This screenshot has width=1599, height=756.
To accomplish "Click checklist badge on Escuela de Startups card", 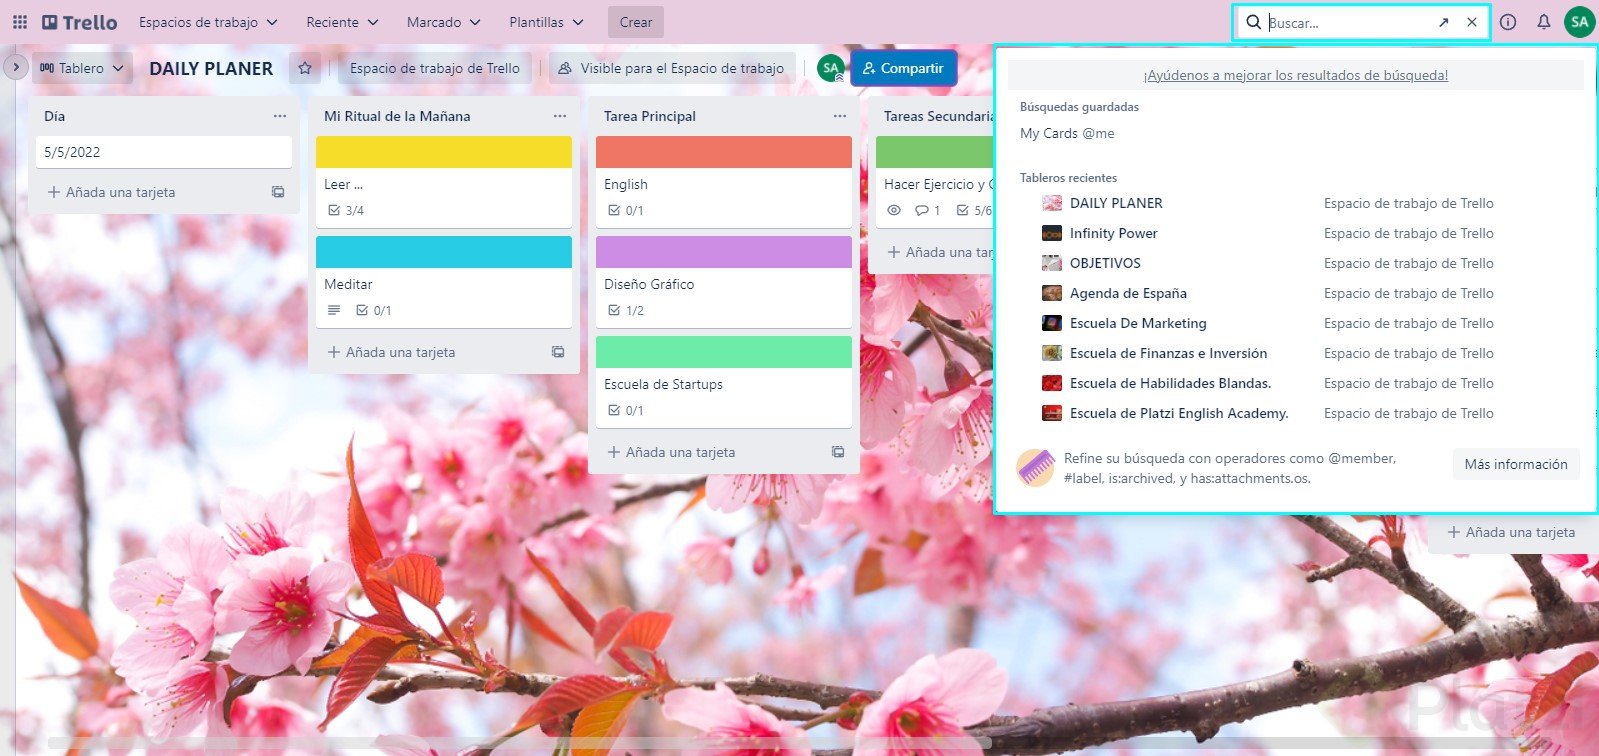I will 626,411.
